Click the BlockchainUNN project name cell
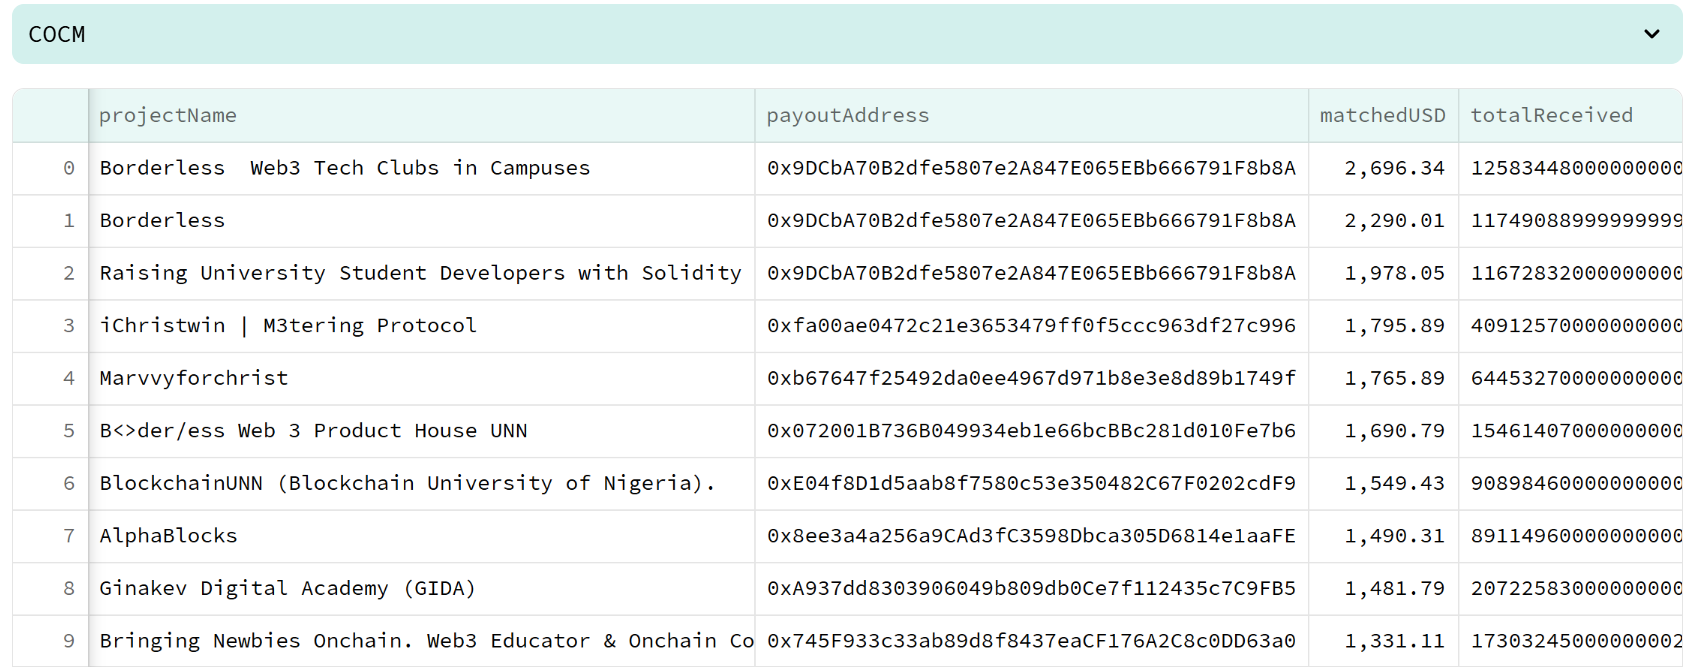1686x667 pixels. (421, 483)
